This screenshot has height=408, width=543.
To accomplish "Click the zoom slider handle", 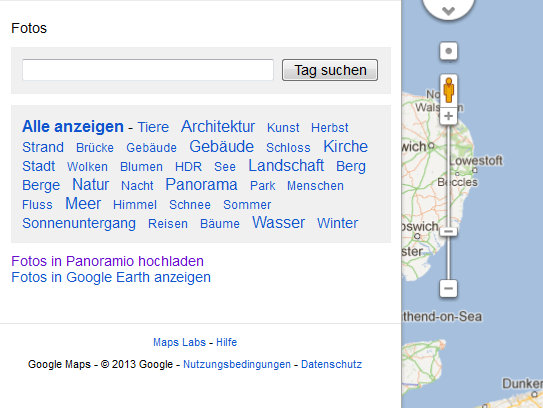I will (448, 231).
